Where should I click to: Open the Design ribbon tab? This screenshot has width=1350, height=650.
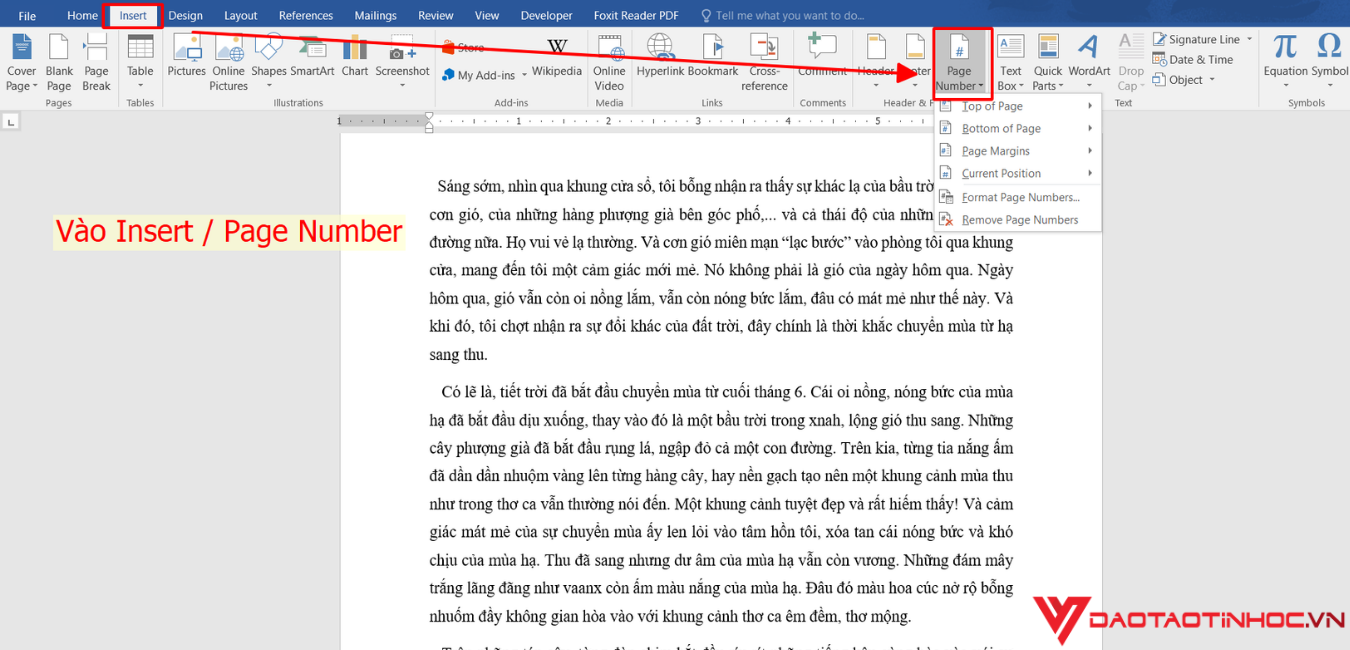tap(185, 14)
